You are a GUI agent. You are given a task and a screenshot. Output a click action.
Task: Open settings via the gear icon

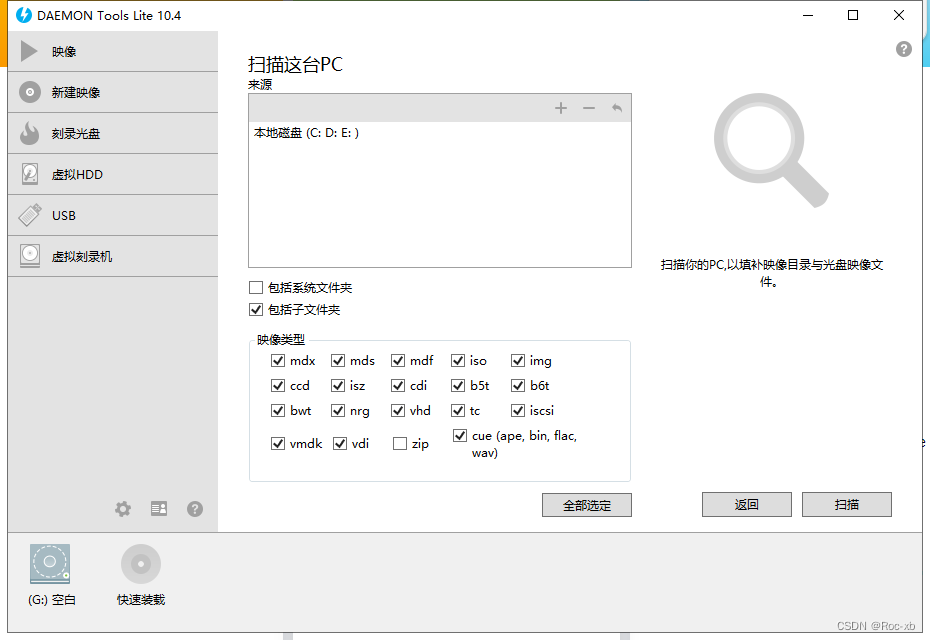[123, 508]
